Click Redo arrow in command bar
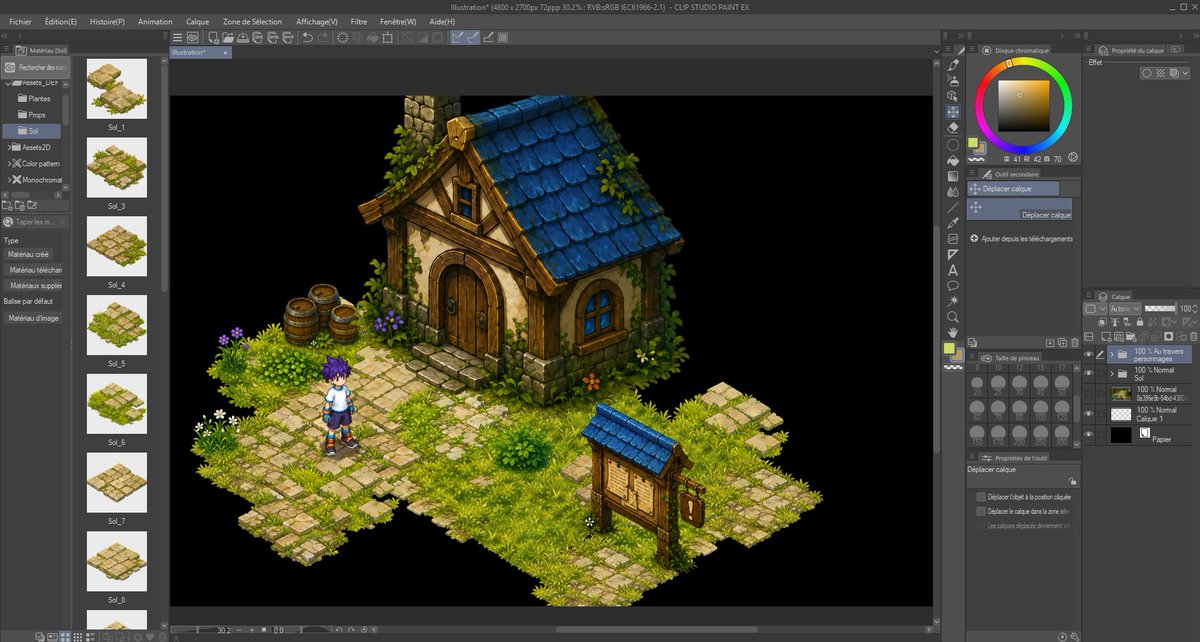Viewport: 1200px width, 642px height. point(323,37)
